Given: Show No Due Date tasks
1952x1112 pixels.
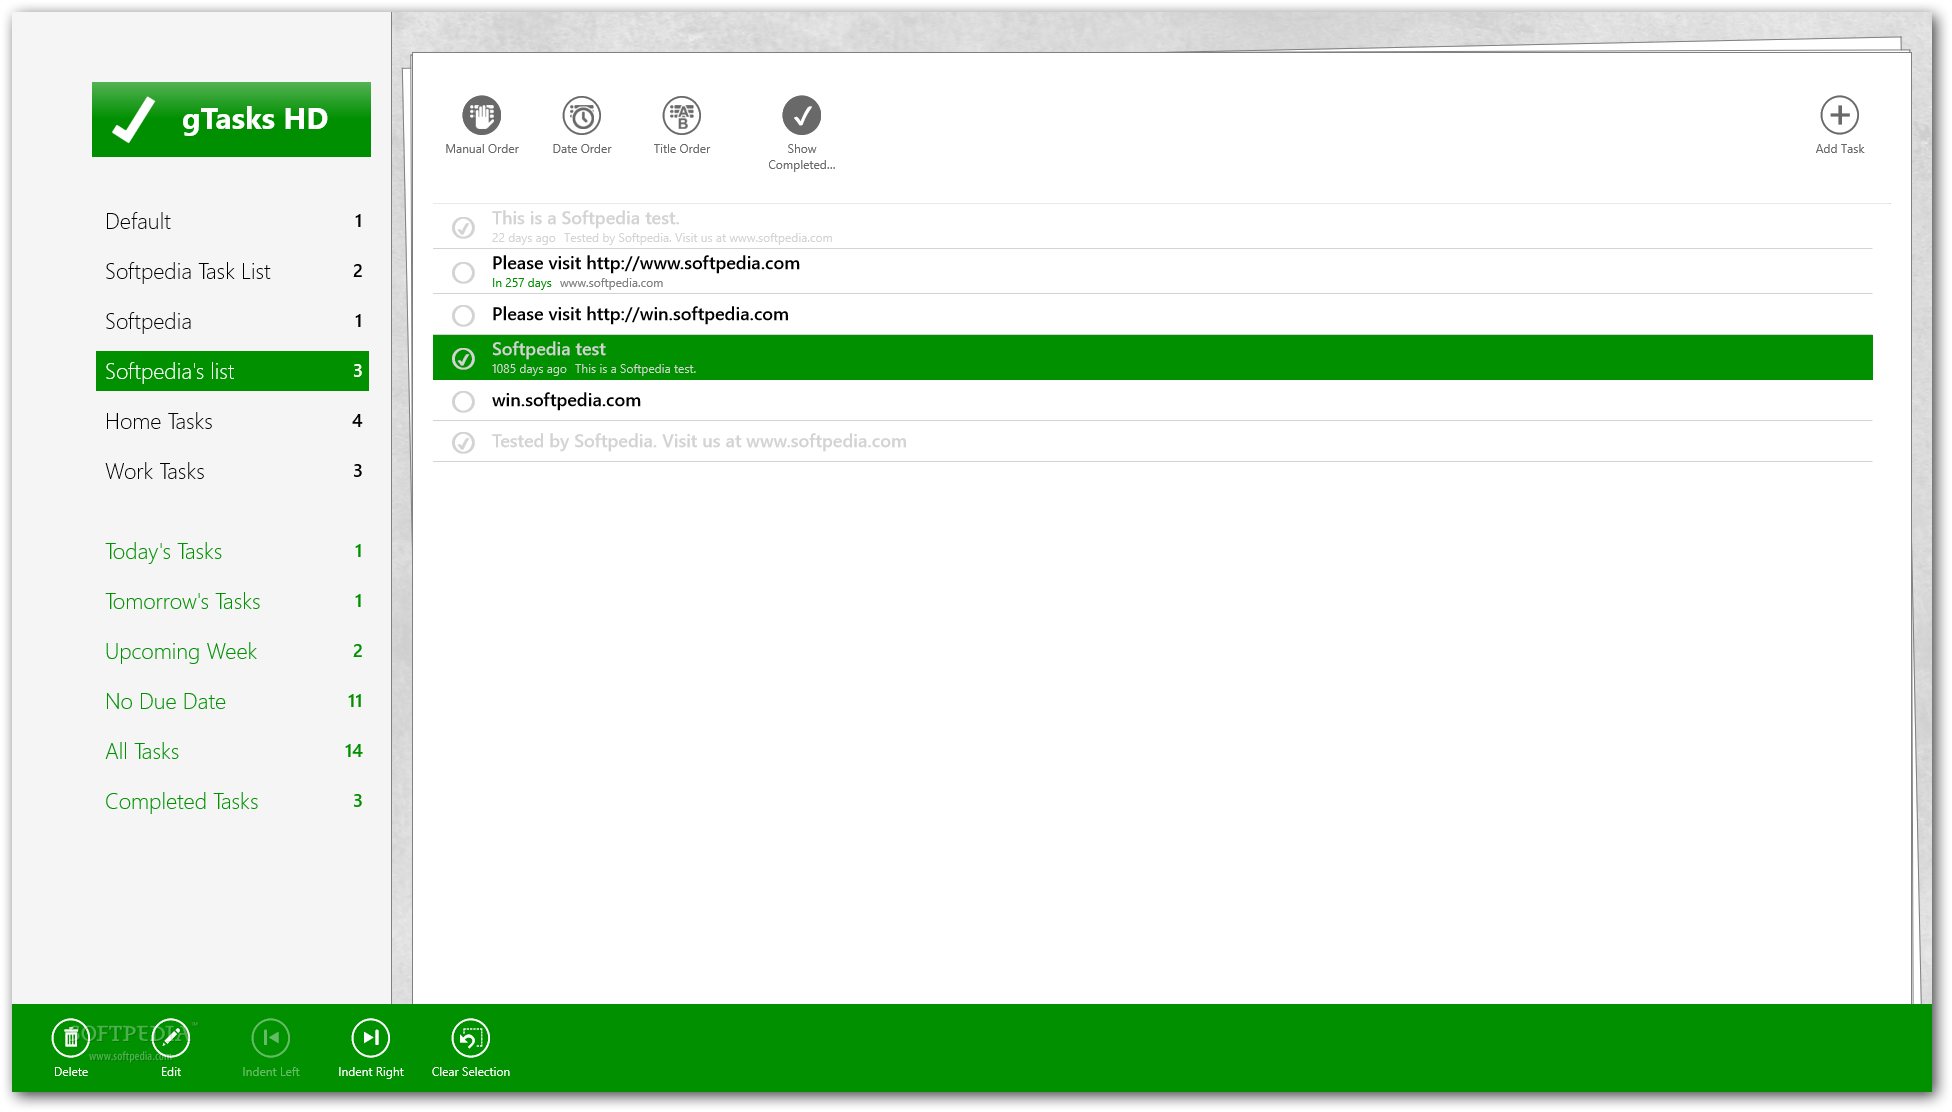Looking at the screenshot, I should pyautogui.click(x=232, y=701).
